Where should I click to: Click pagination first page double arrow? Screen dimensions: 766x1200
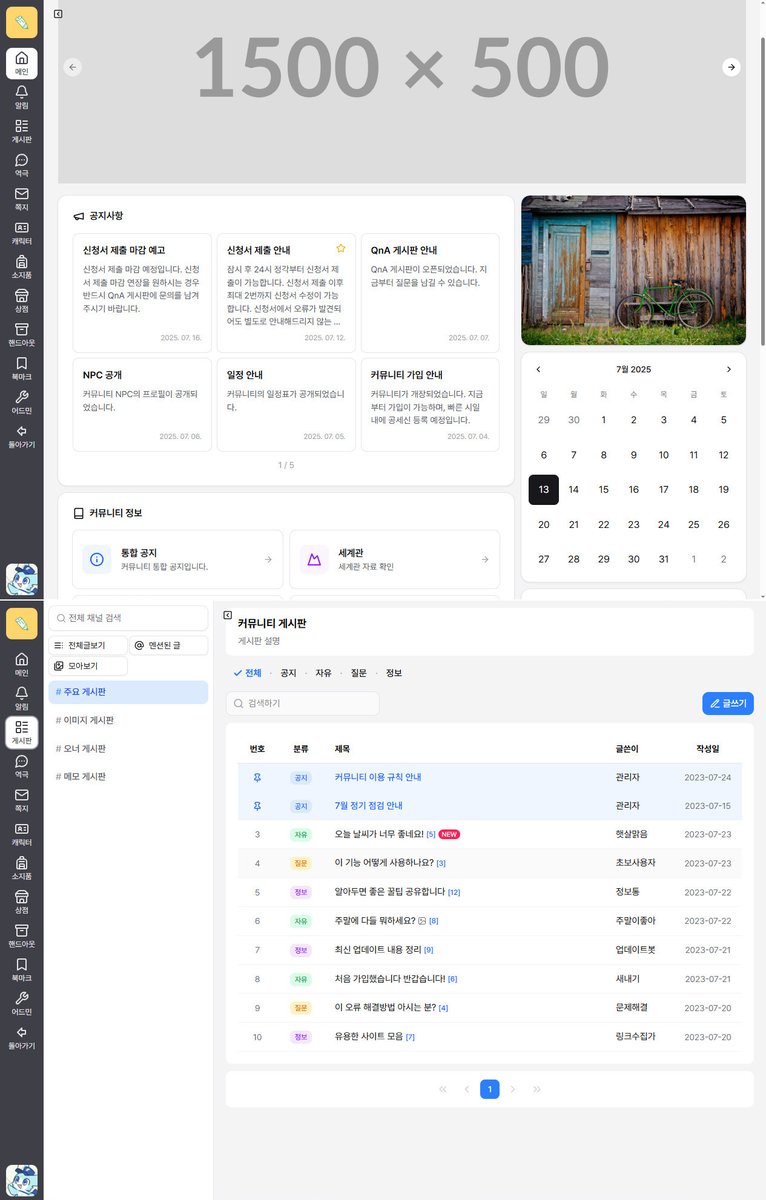coord(443,1089)
